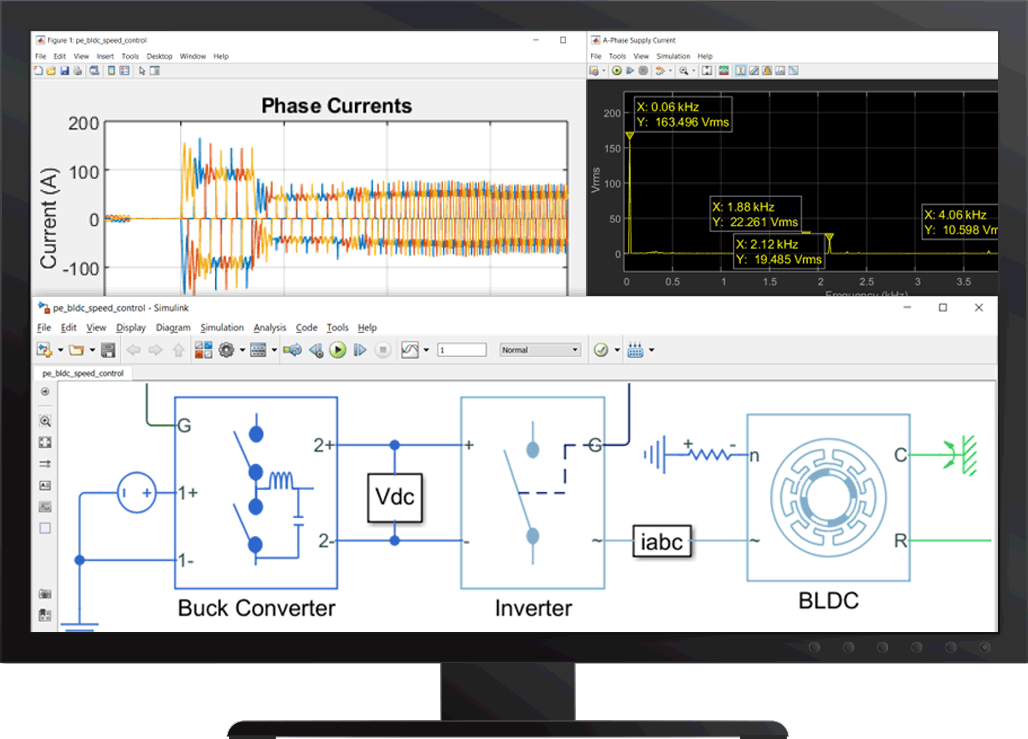The image size is (1028, 739).
Task: Open the Insert menu in Figure window
Action: click(104, 56)
